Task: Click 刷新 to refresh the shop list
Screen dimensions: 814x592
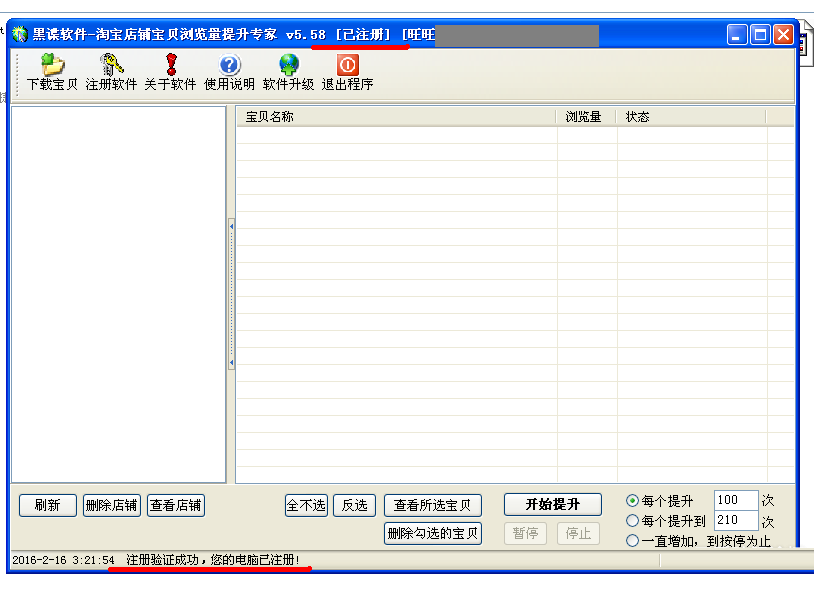Action: (x=46, y=505)
